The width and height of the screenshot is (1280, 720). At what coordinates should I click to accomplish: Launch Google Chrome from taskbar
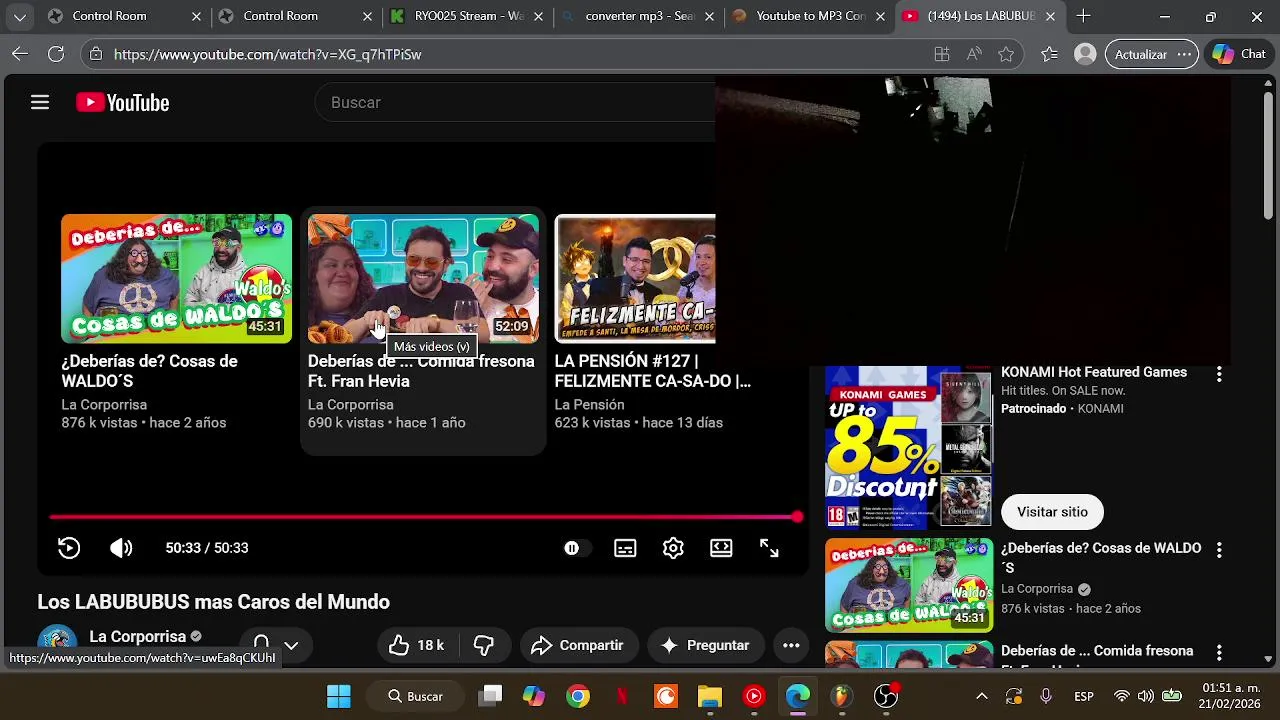[578, 696]
